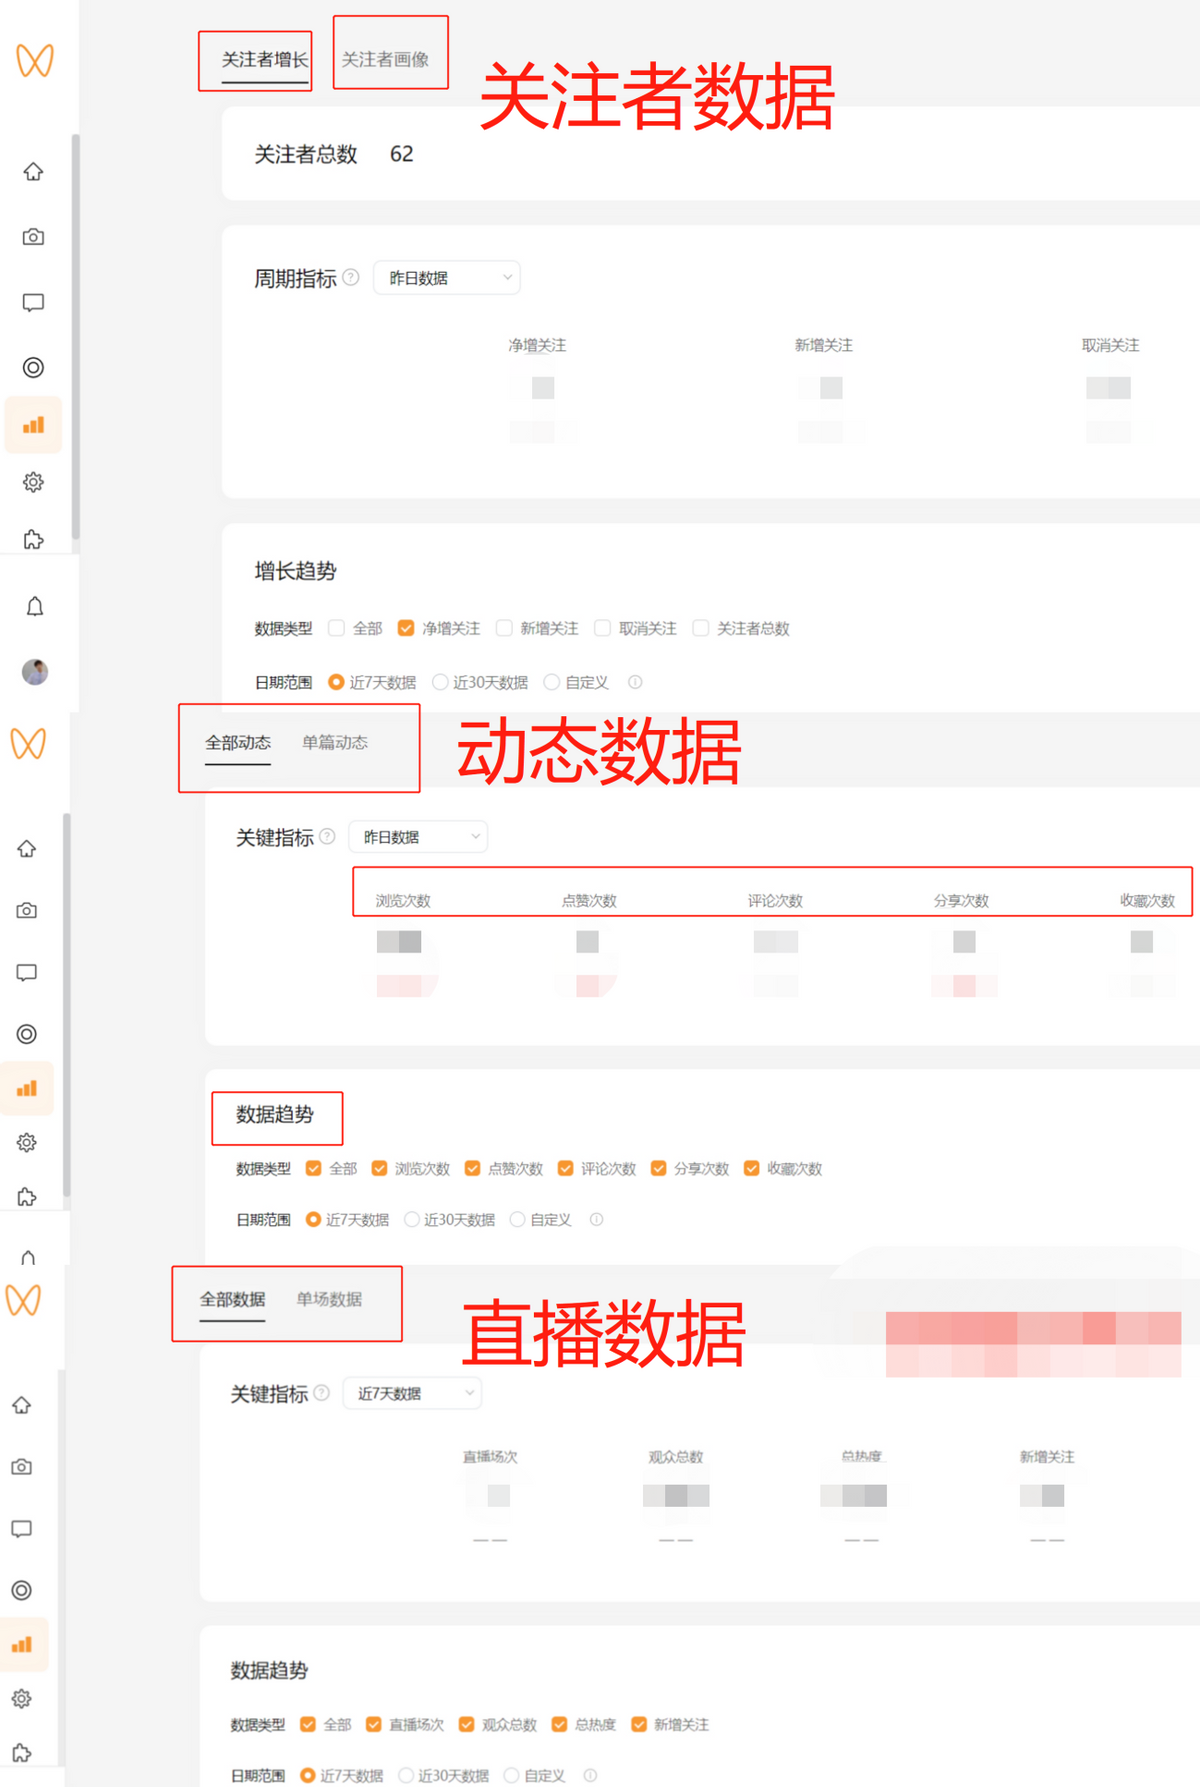This screenshot has height=1787, width=1200.
Task: Select 近30天数据 radio in dynamics 数据趋势
Action: [411, 1219]
